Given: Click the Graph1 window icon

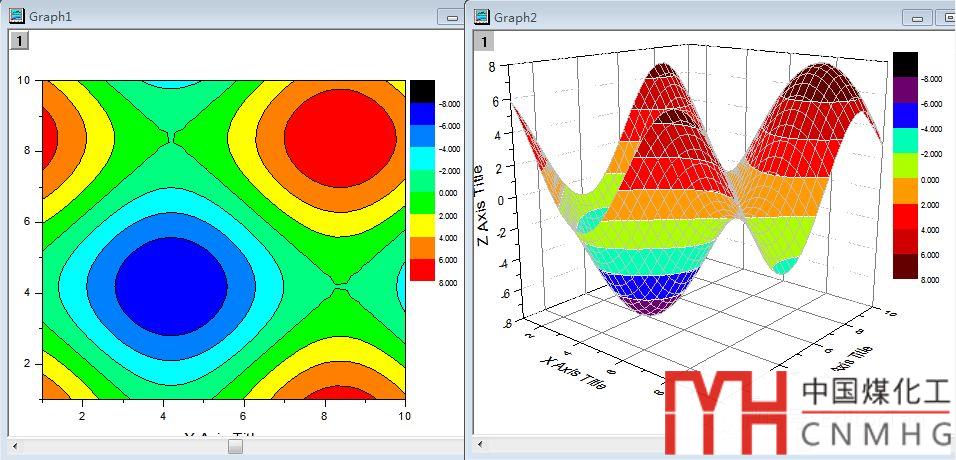Looking at the screenshot, I should coord(16,17).
